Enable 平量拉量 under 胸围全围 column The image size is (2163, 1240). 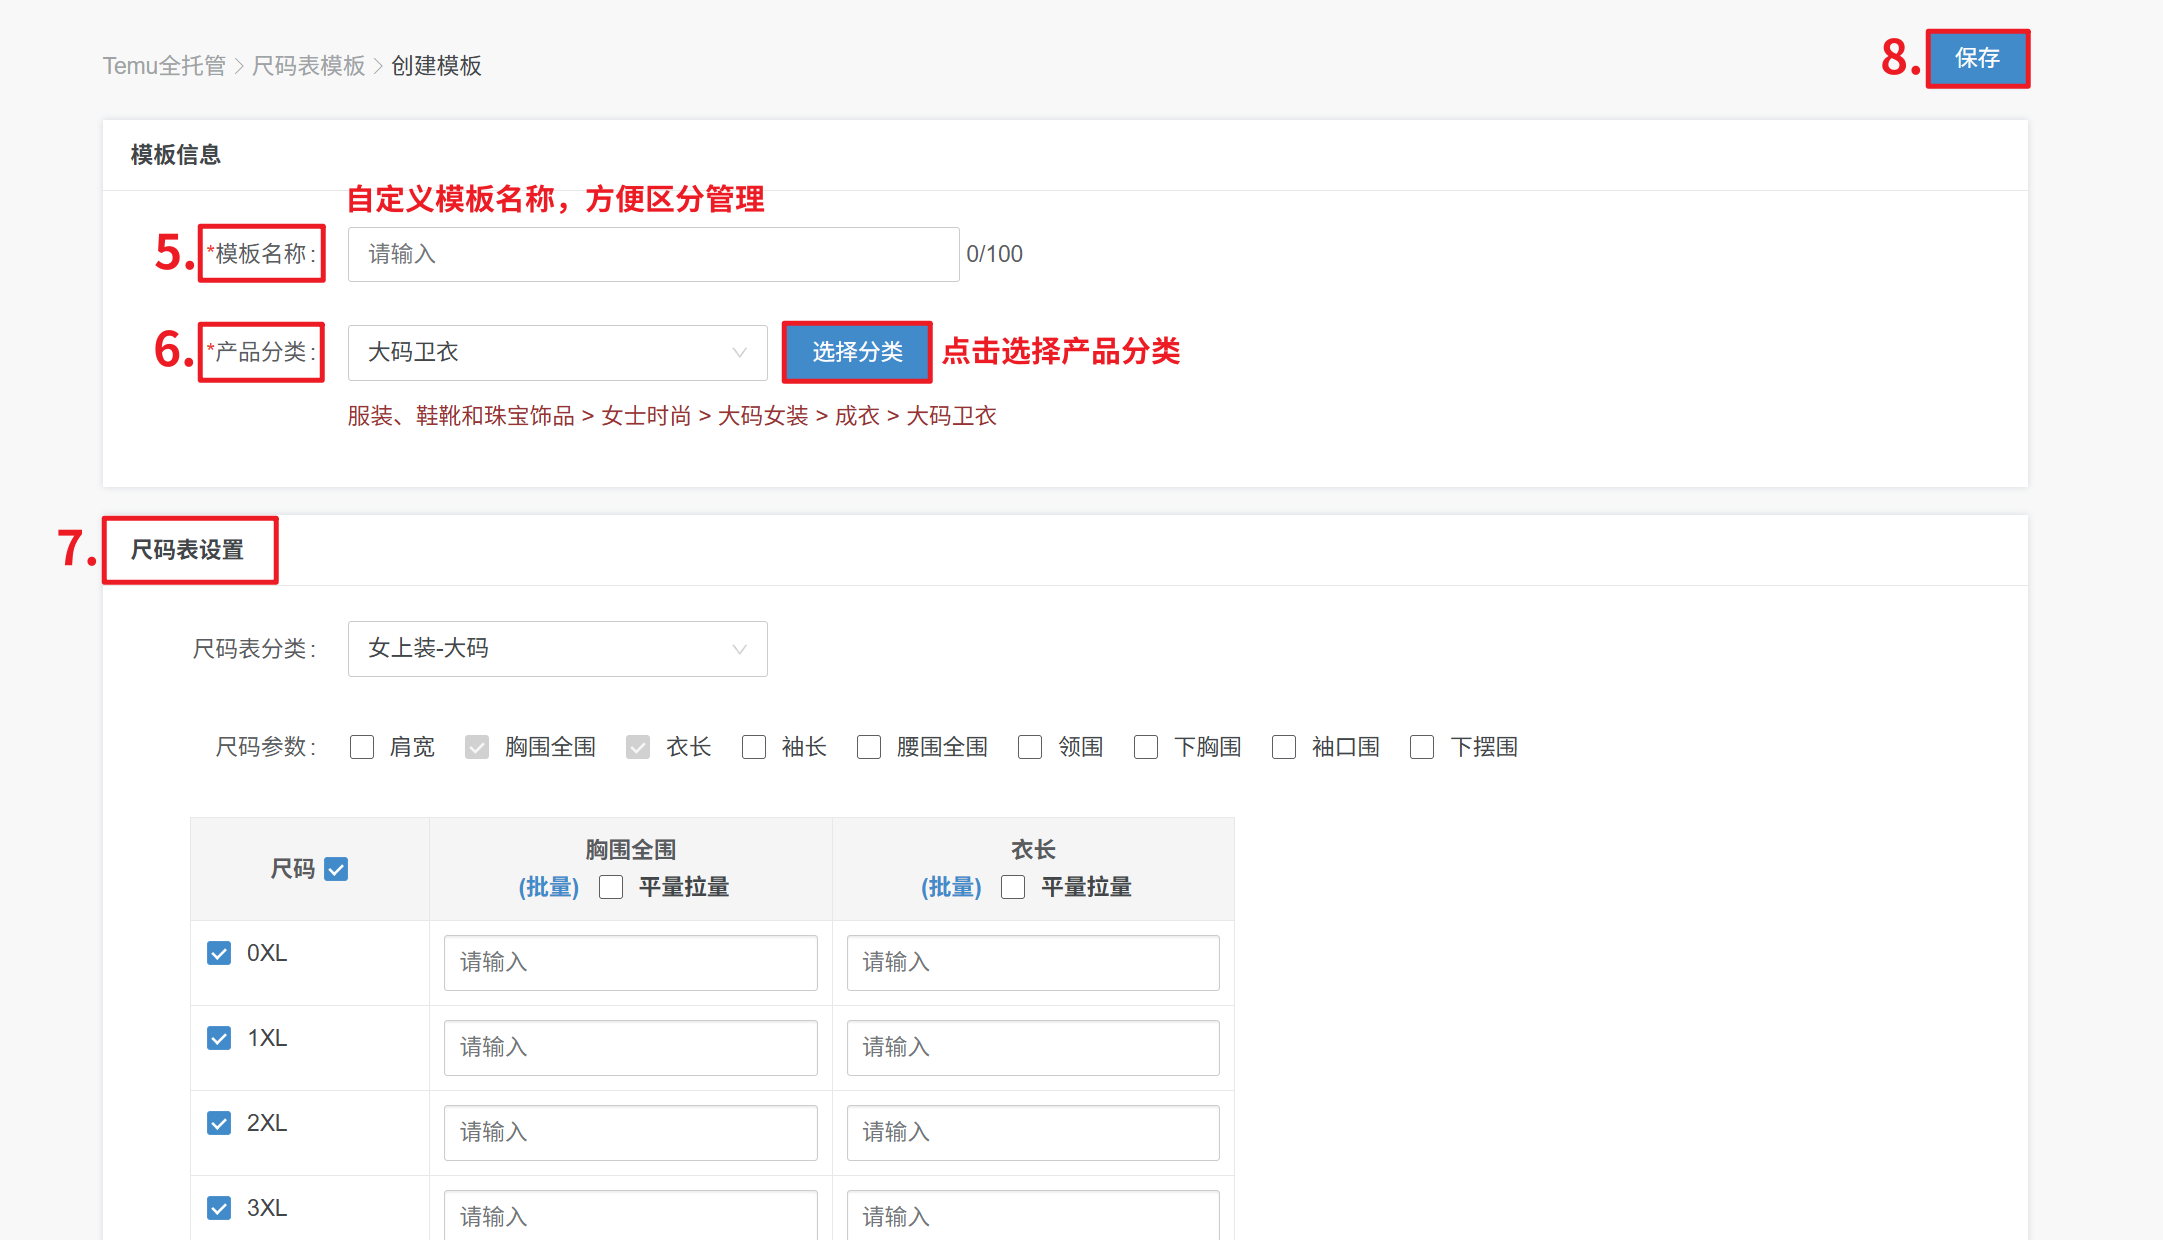(611, 887)
